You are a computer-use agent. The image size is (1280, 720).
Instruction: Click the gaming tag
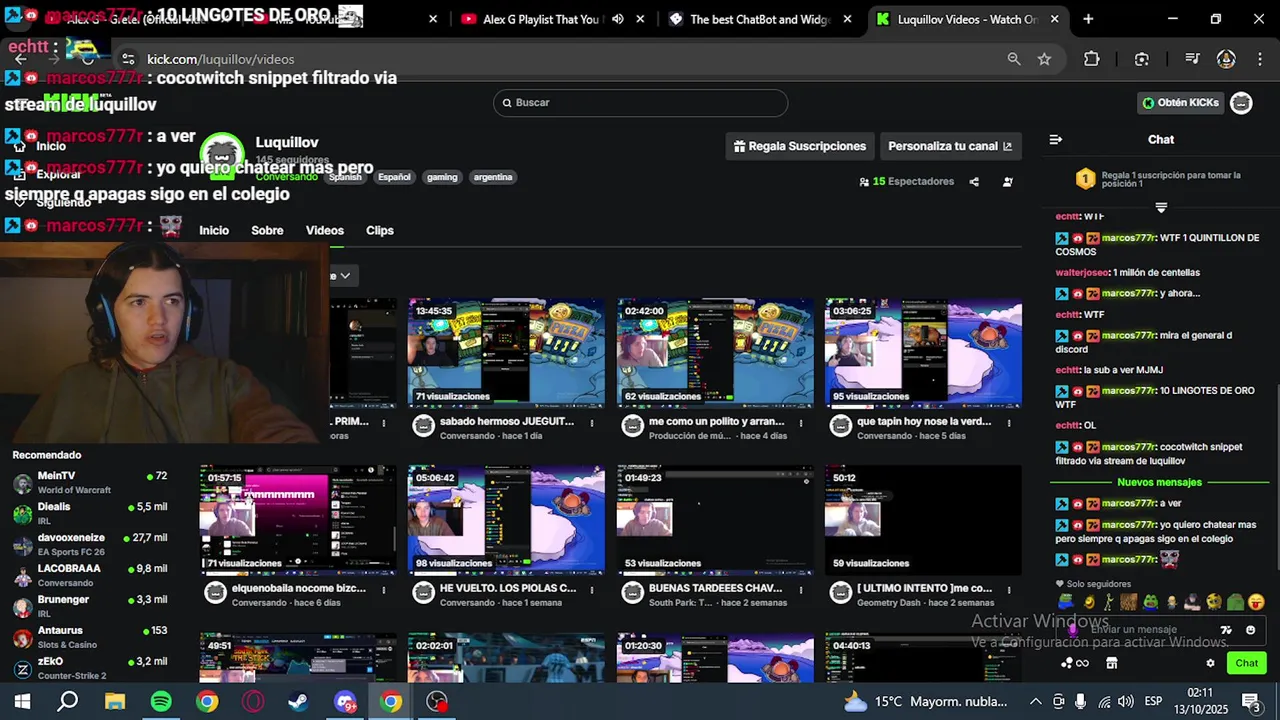(442, 177)
